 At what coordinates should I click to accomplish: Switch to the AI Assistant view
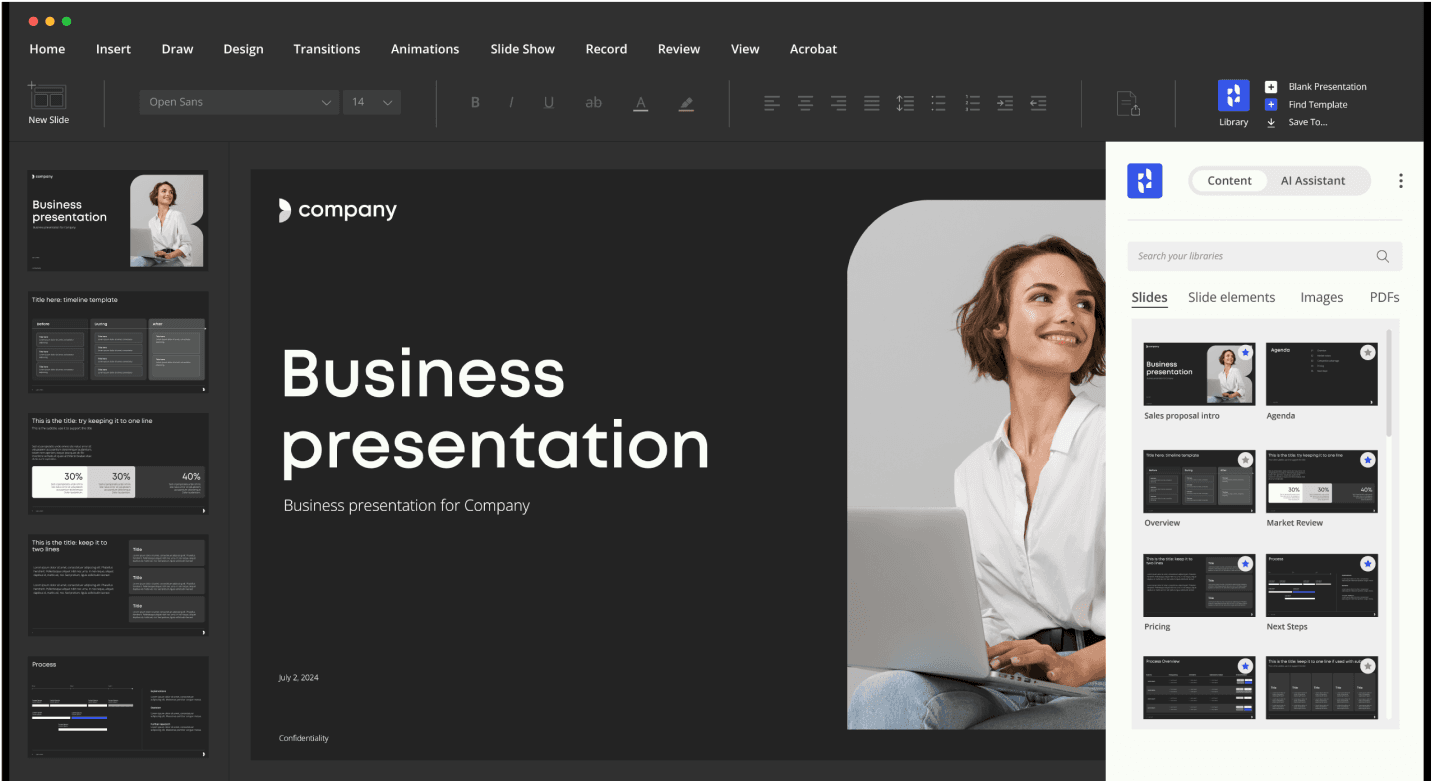(1312, 181)
